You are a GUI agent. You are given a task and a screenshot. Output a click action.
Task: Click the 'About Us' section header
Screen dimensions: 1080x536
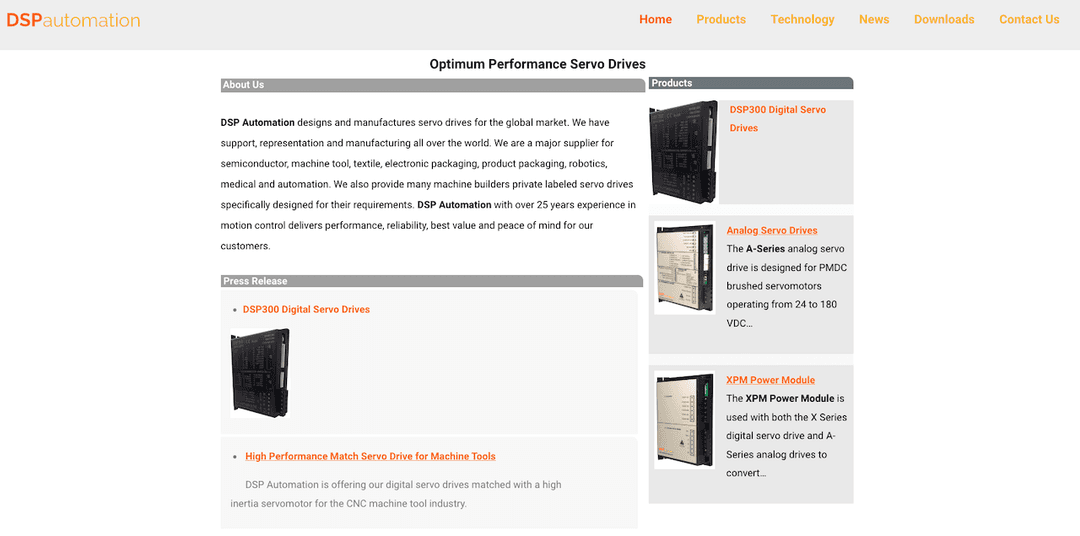(x=433, y=85)
